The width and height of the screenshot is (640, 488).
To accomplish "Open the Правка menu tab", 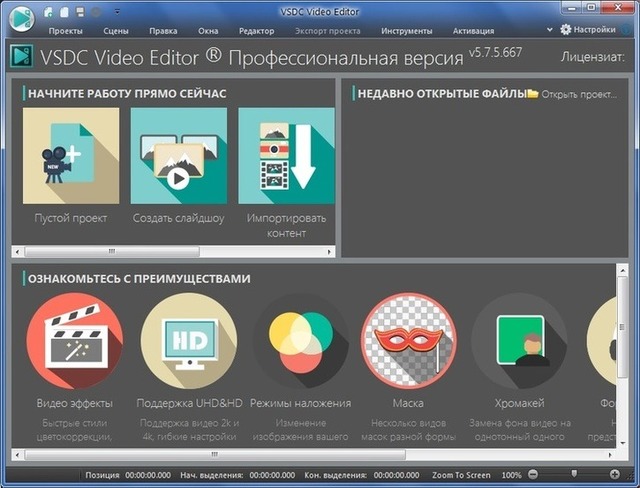I will [163, 31].
